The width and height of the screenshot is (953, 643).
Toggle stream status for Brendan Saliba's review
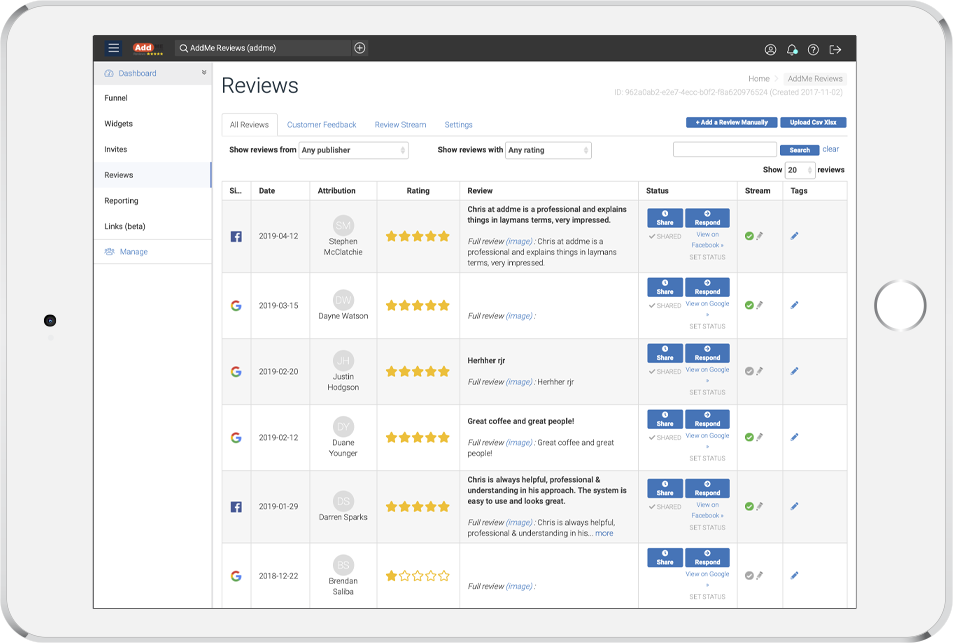(x=749, y=575)
